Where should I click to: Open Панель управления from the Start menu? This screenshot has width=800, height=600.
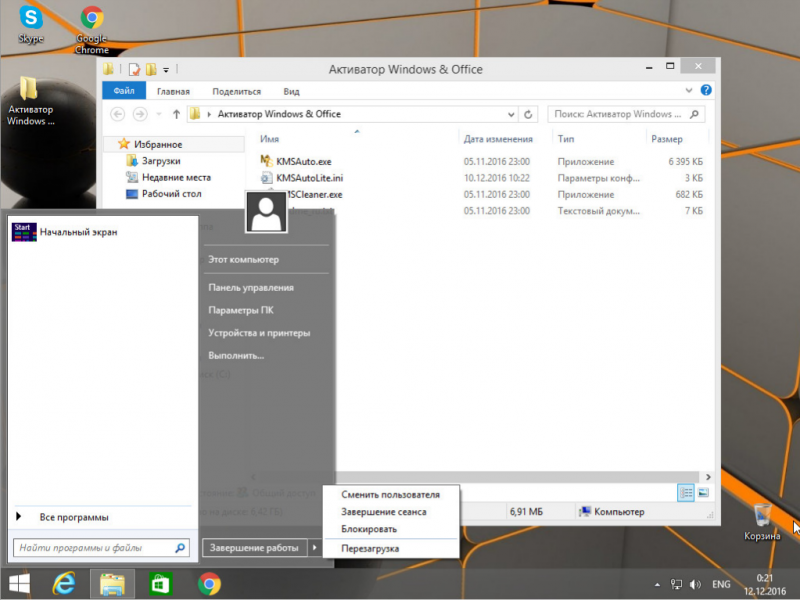tap(251, 287)
